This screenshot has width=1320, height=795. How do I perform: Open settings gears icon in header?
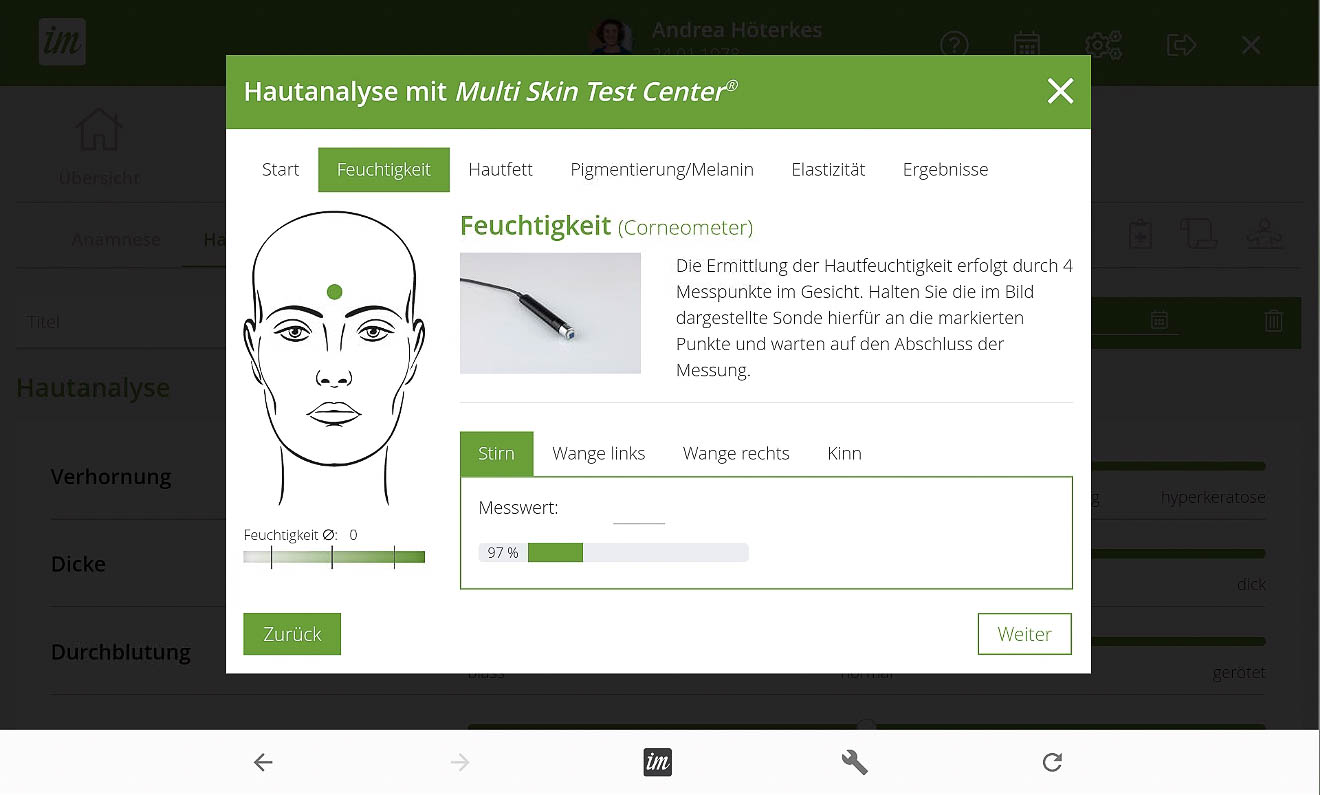coord(1104,45)
